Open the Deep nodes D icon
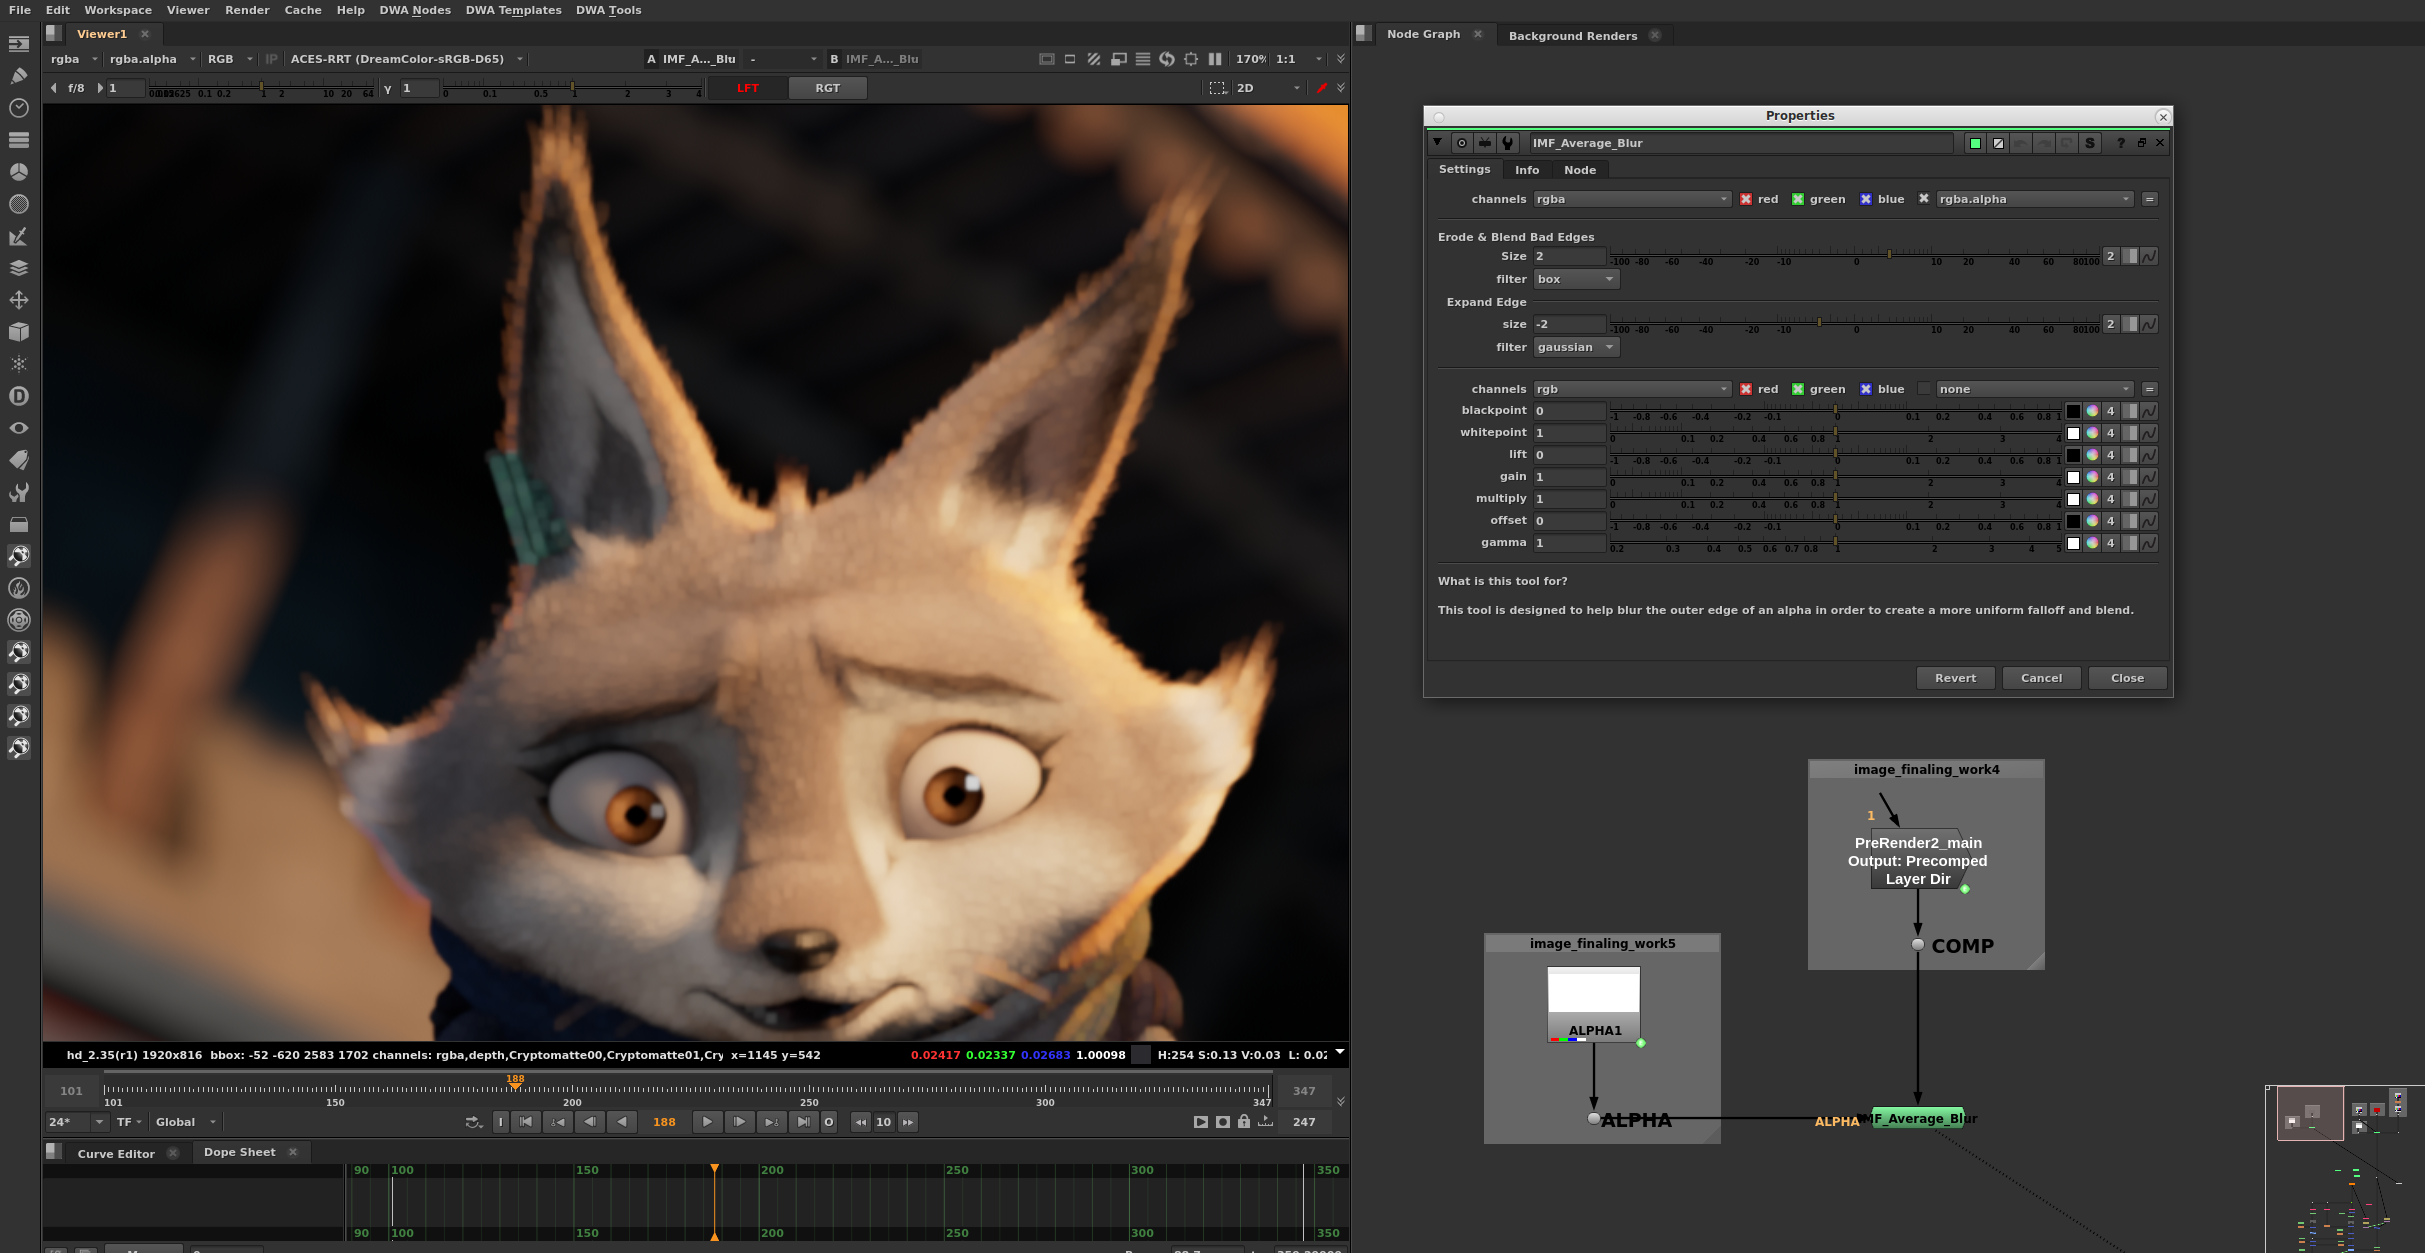Image resolution: width=2425 pixels, height=1253 pixels. point(18,396)
